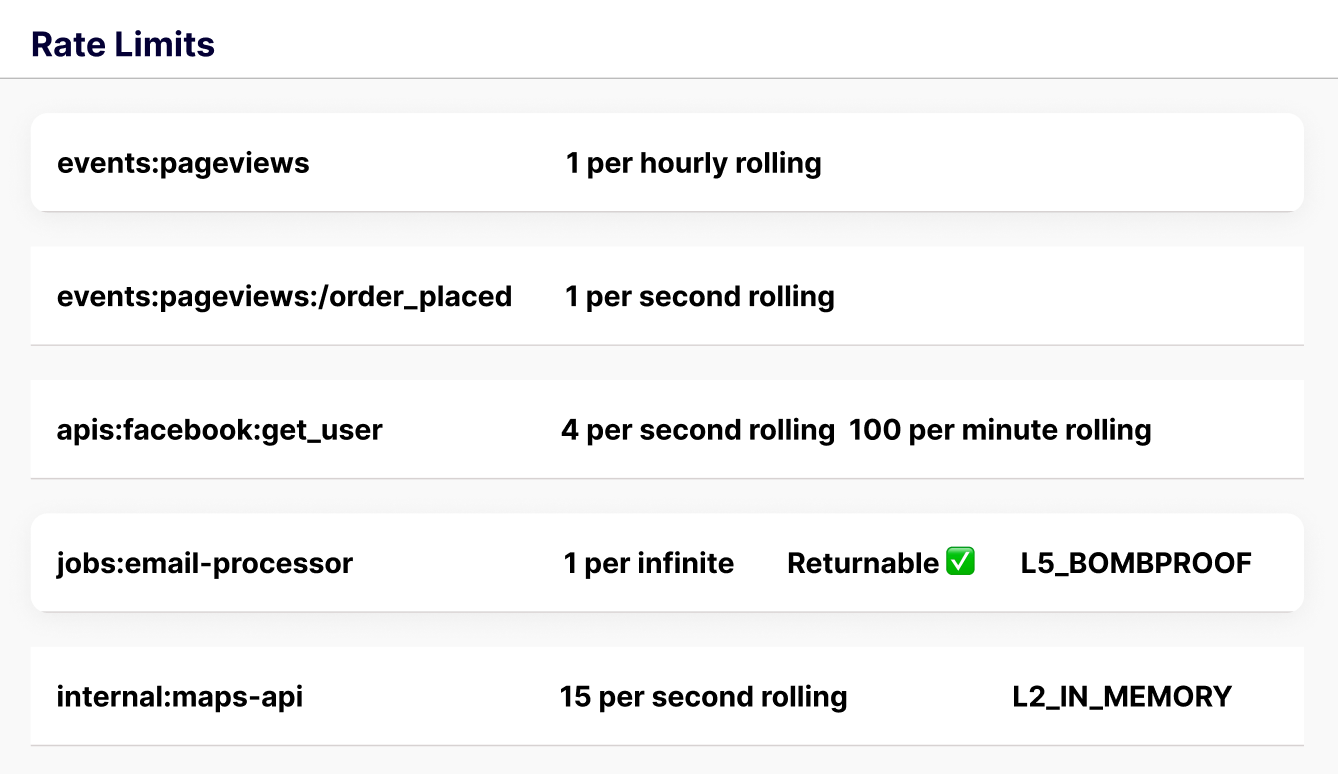
Task: Click the 4 per second rolling limit
Action: pyautogui.click(x=697, y=430)
